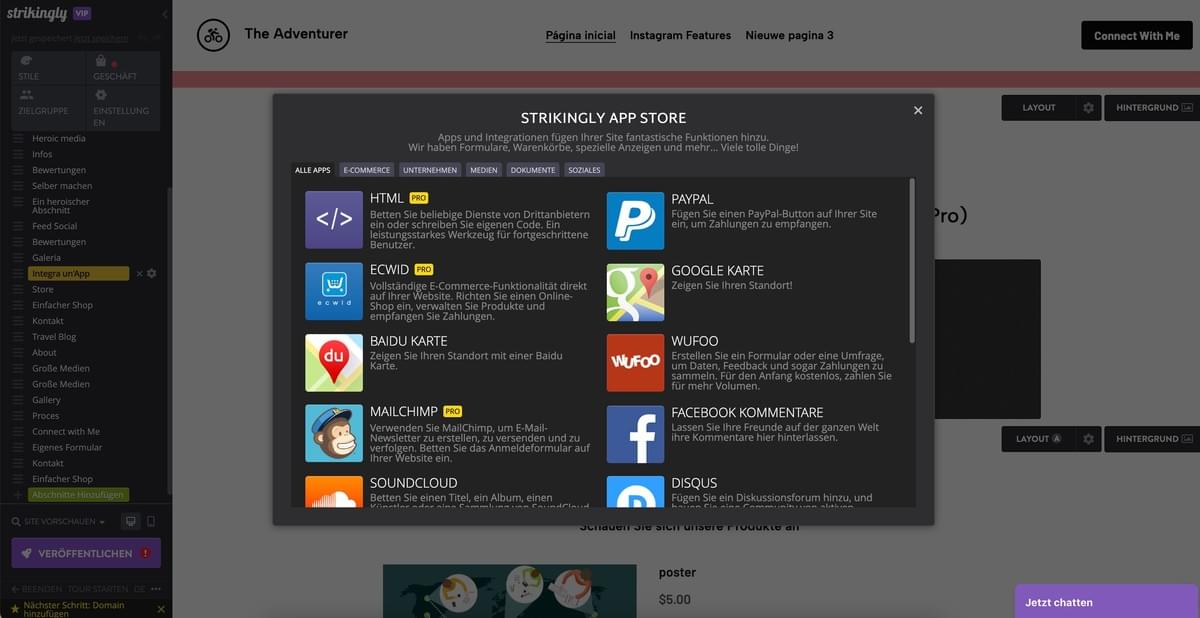Open lower Layout A settings gear
Image resolution: width=1200 pixels, height=618 pixels.
(x=1089, y=439)
